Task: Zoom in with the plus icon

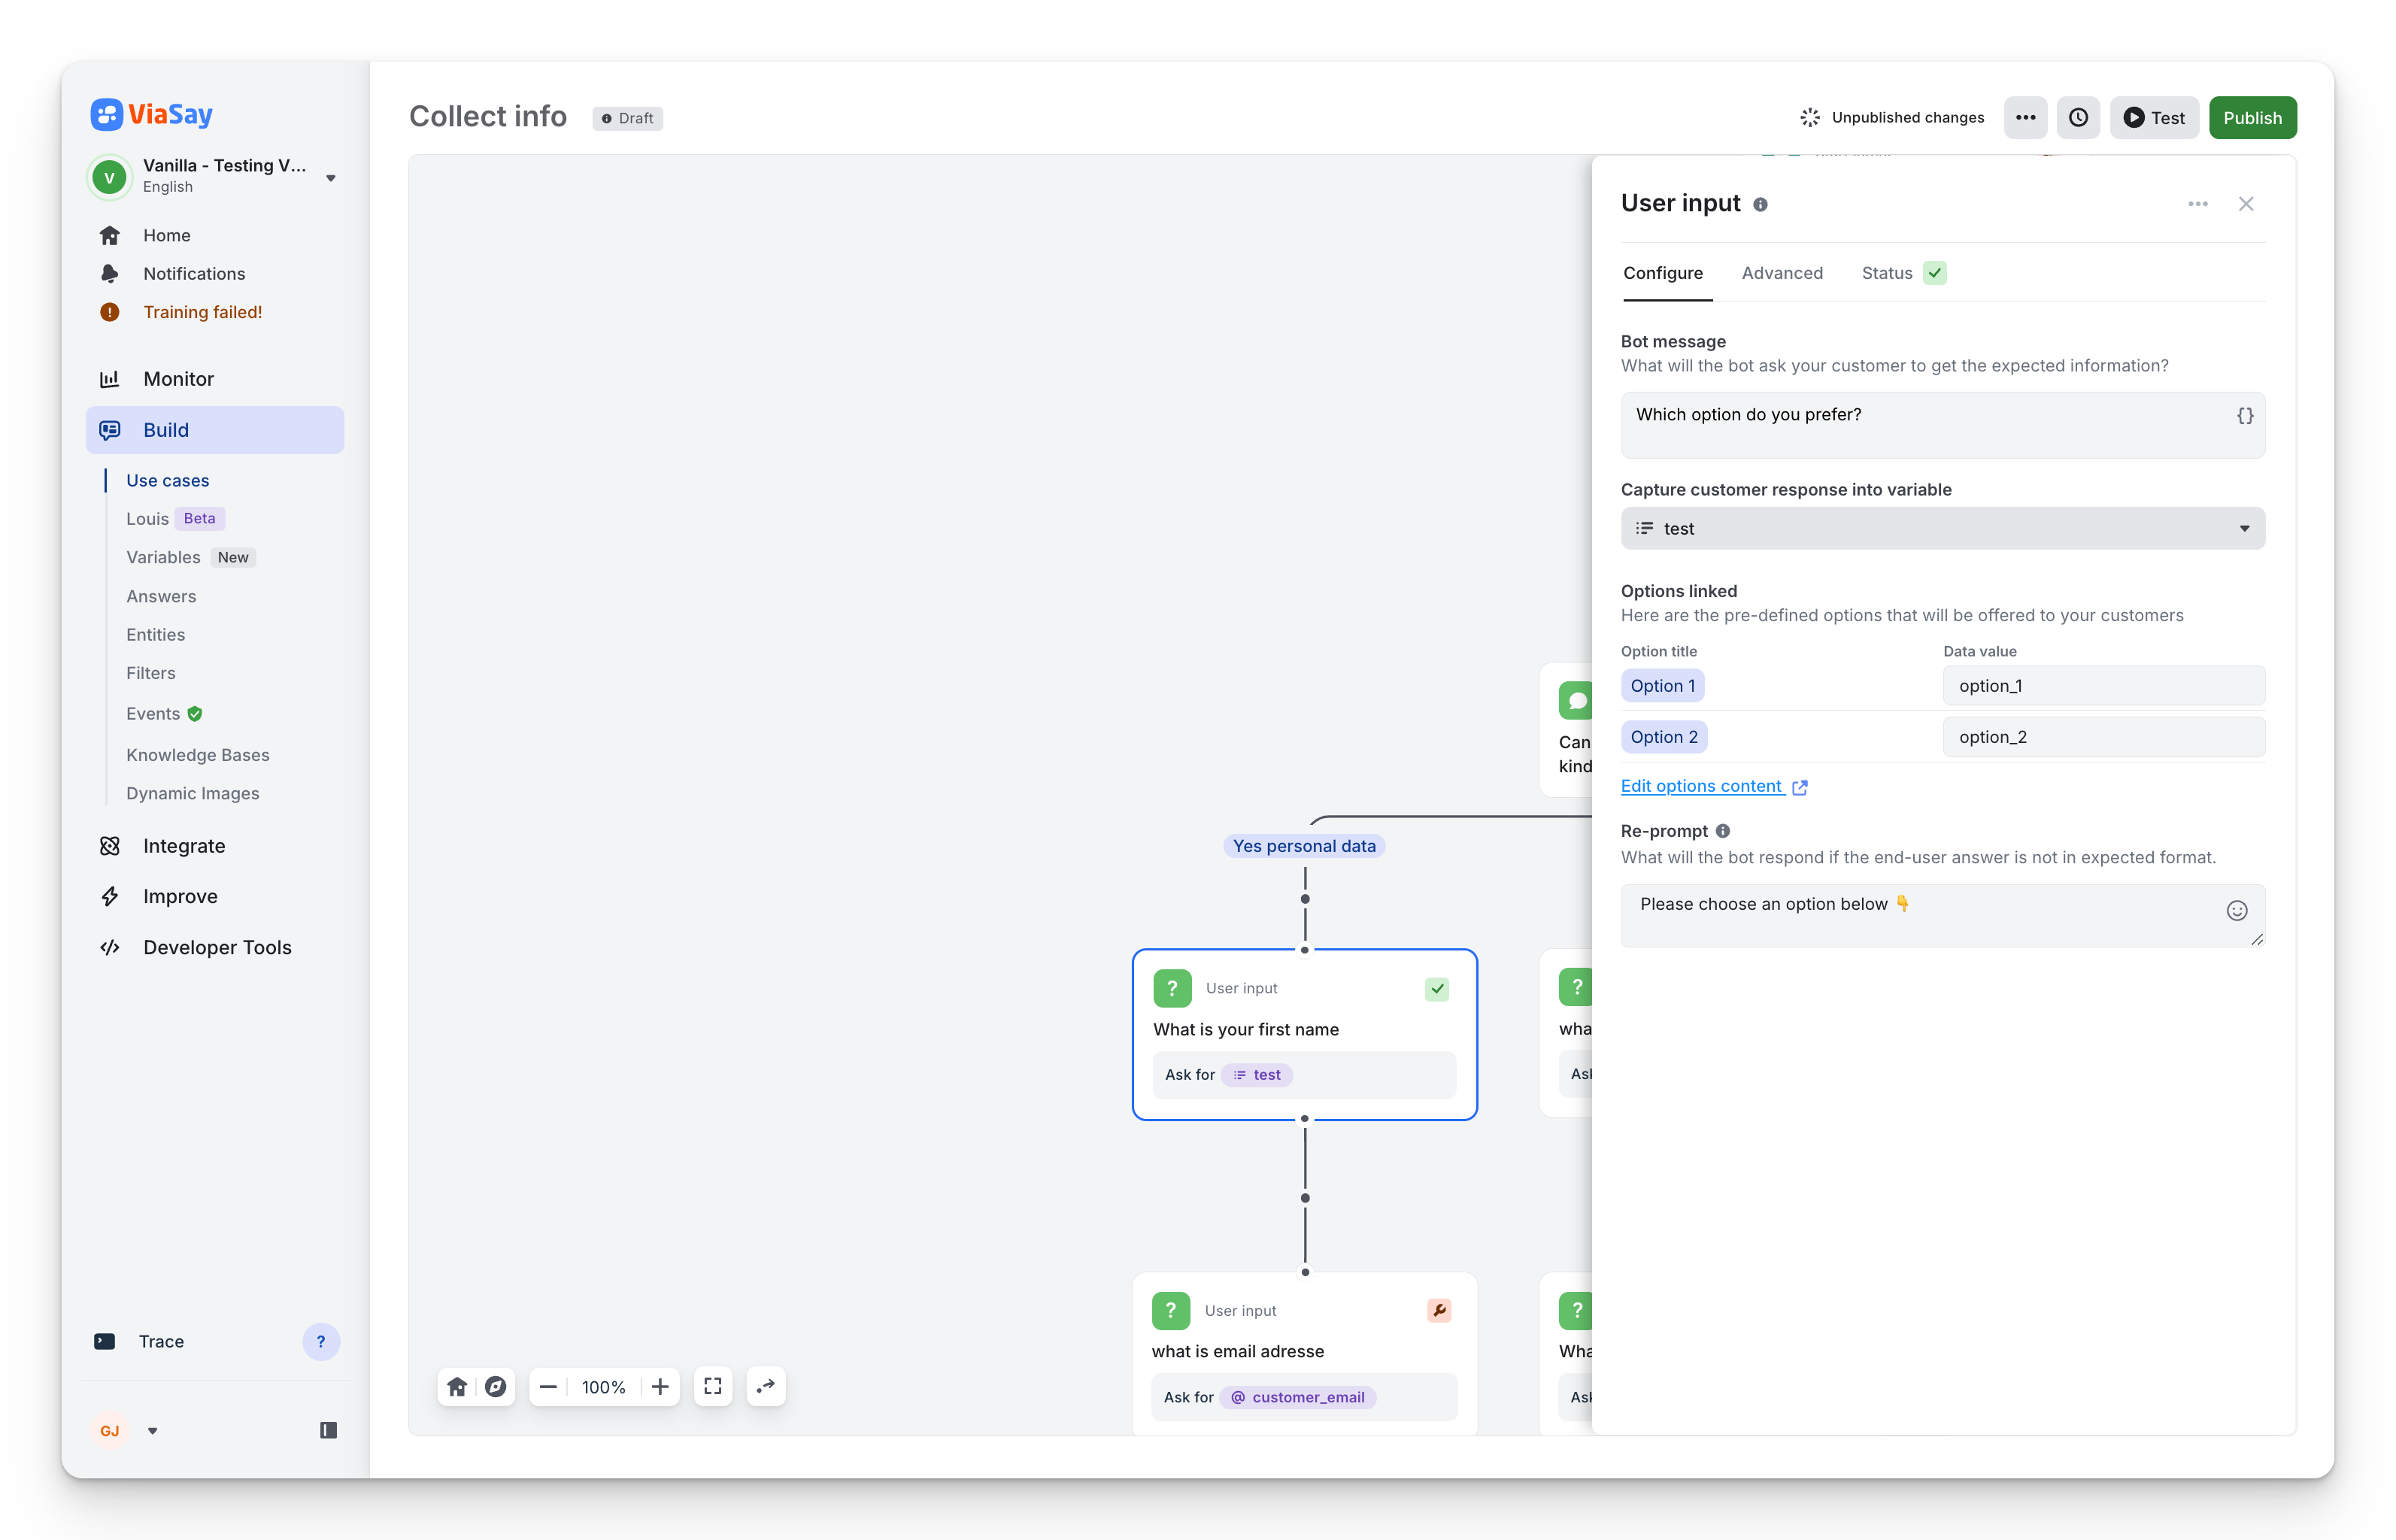Action: coord(660,1387)
